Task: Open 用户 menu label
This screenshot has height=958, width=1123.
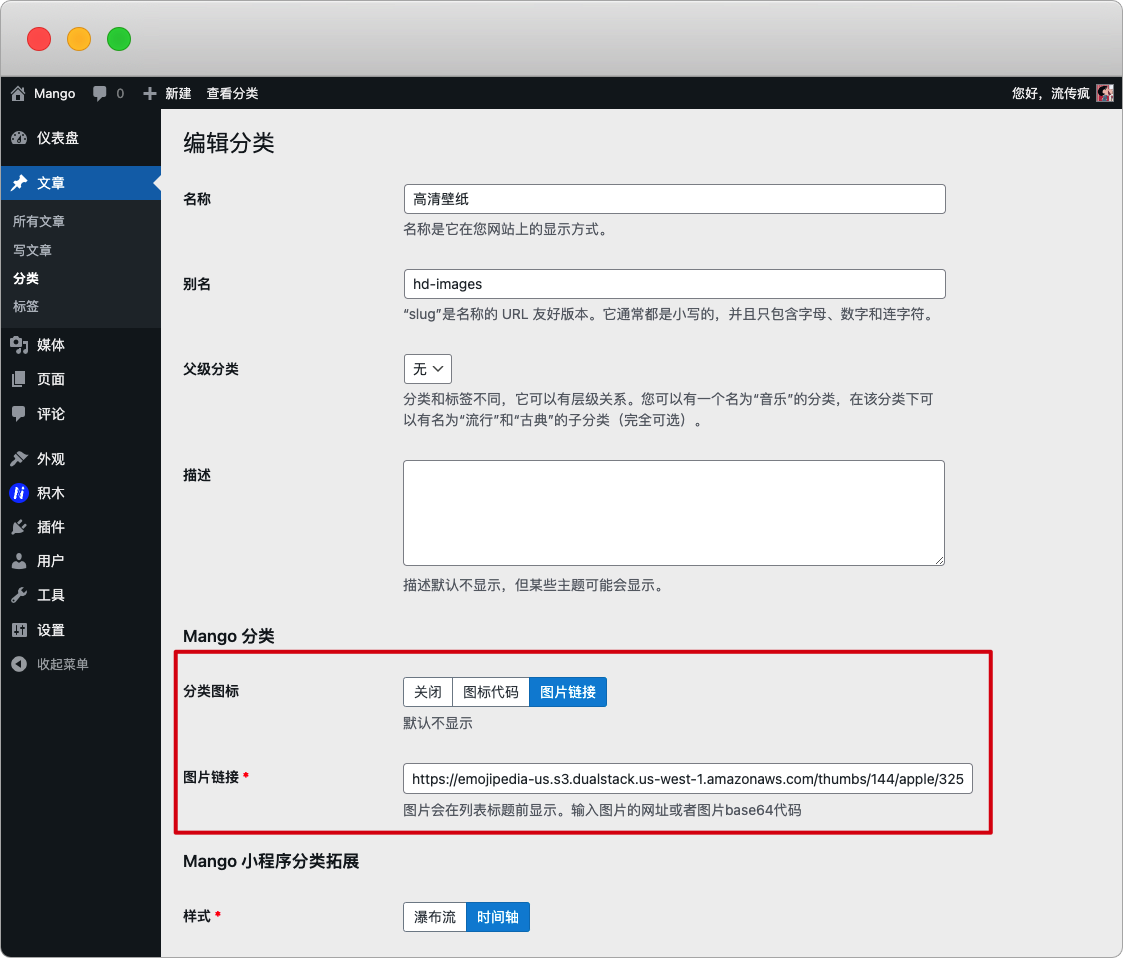Action: pyautogui.click(x=51, y=561)
